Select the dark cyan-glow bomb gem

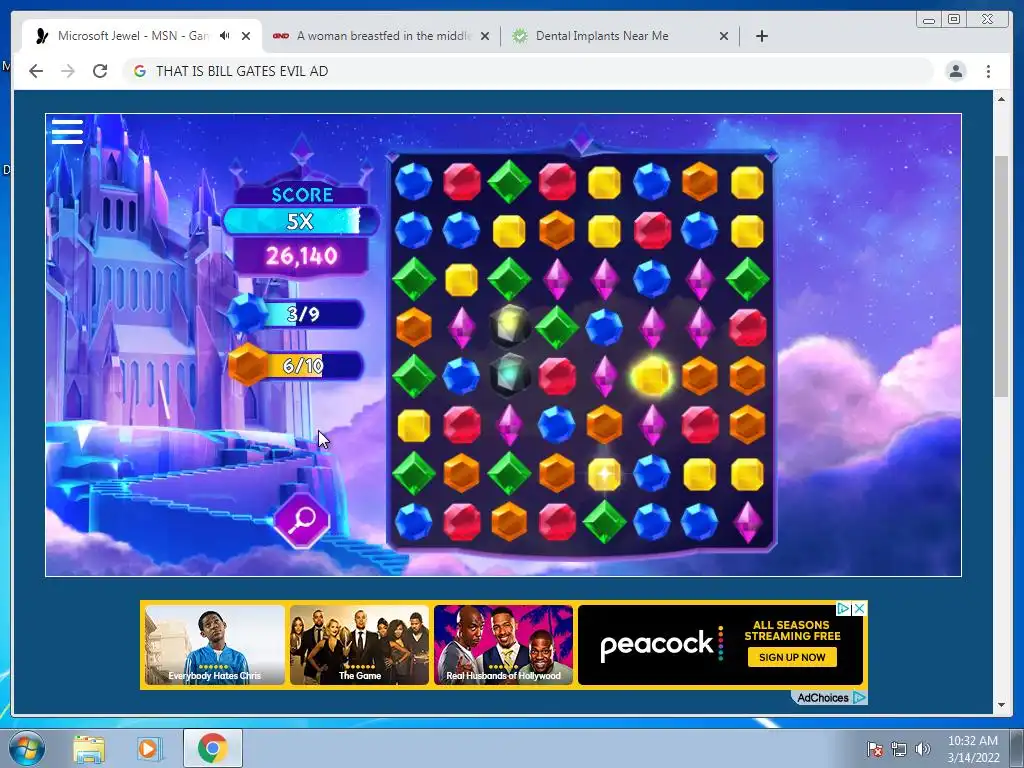[509, 376]
